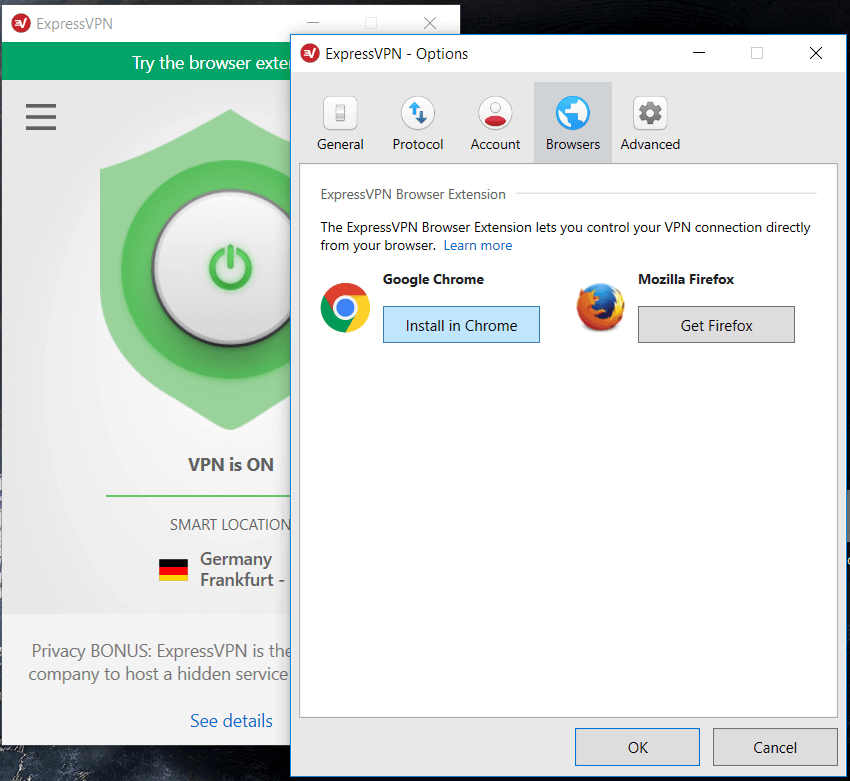Click the Get Firefox button
850x781 pixels.
pos(716,325)
